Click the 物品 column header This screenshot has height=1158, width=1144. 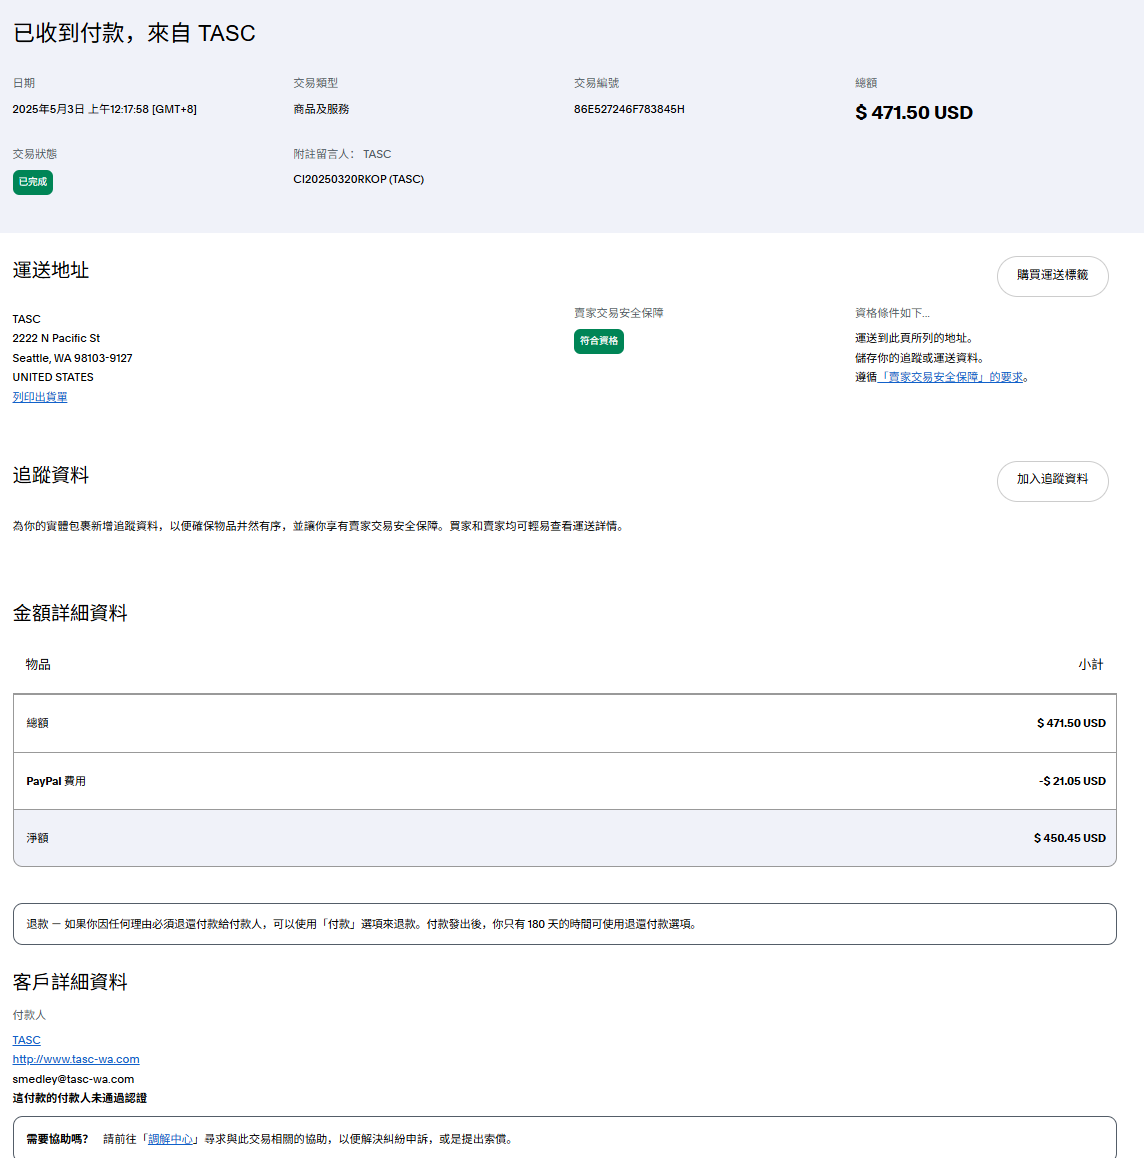coord(38,664)
